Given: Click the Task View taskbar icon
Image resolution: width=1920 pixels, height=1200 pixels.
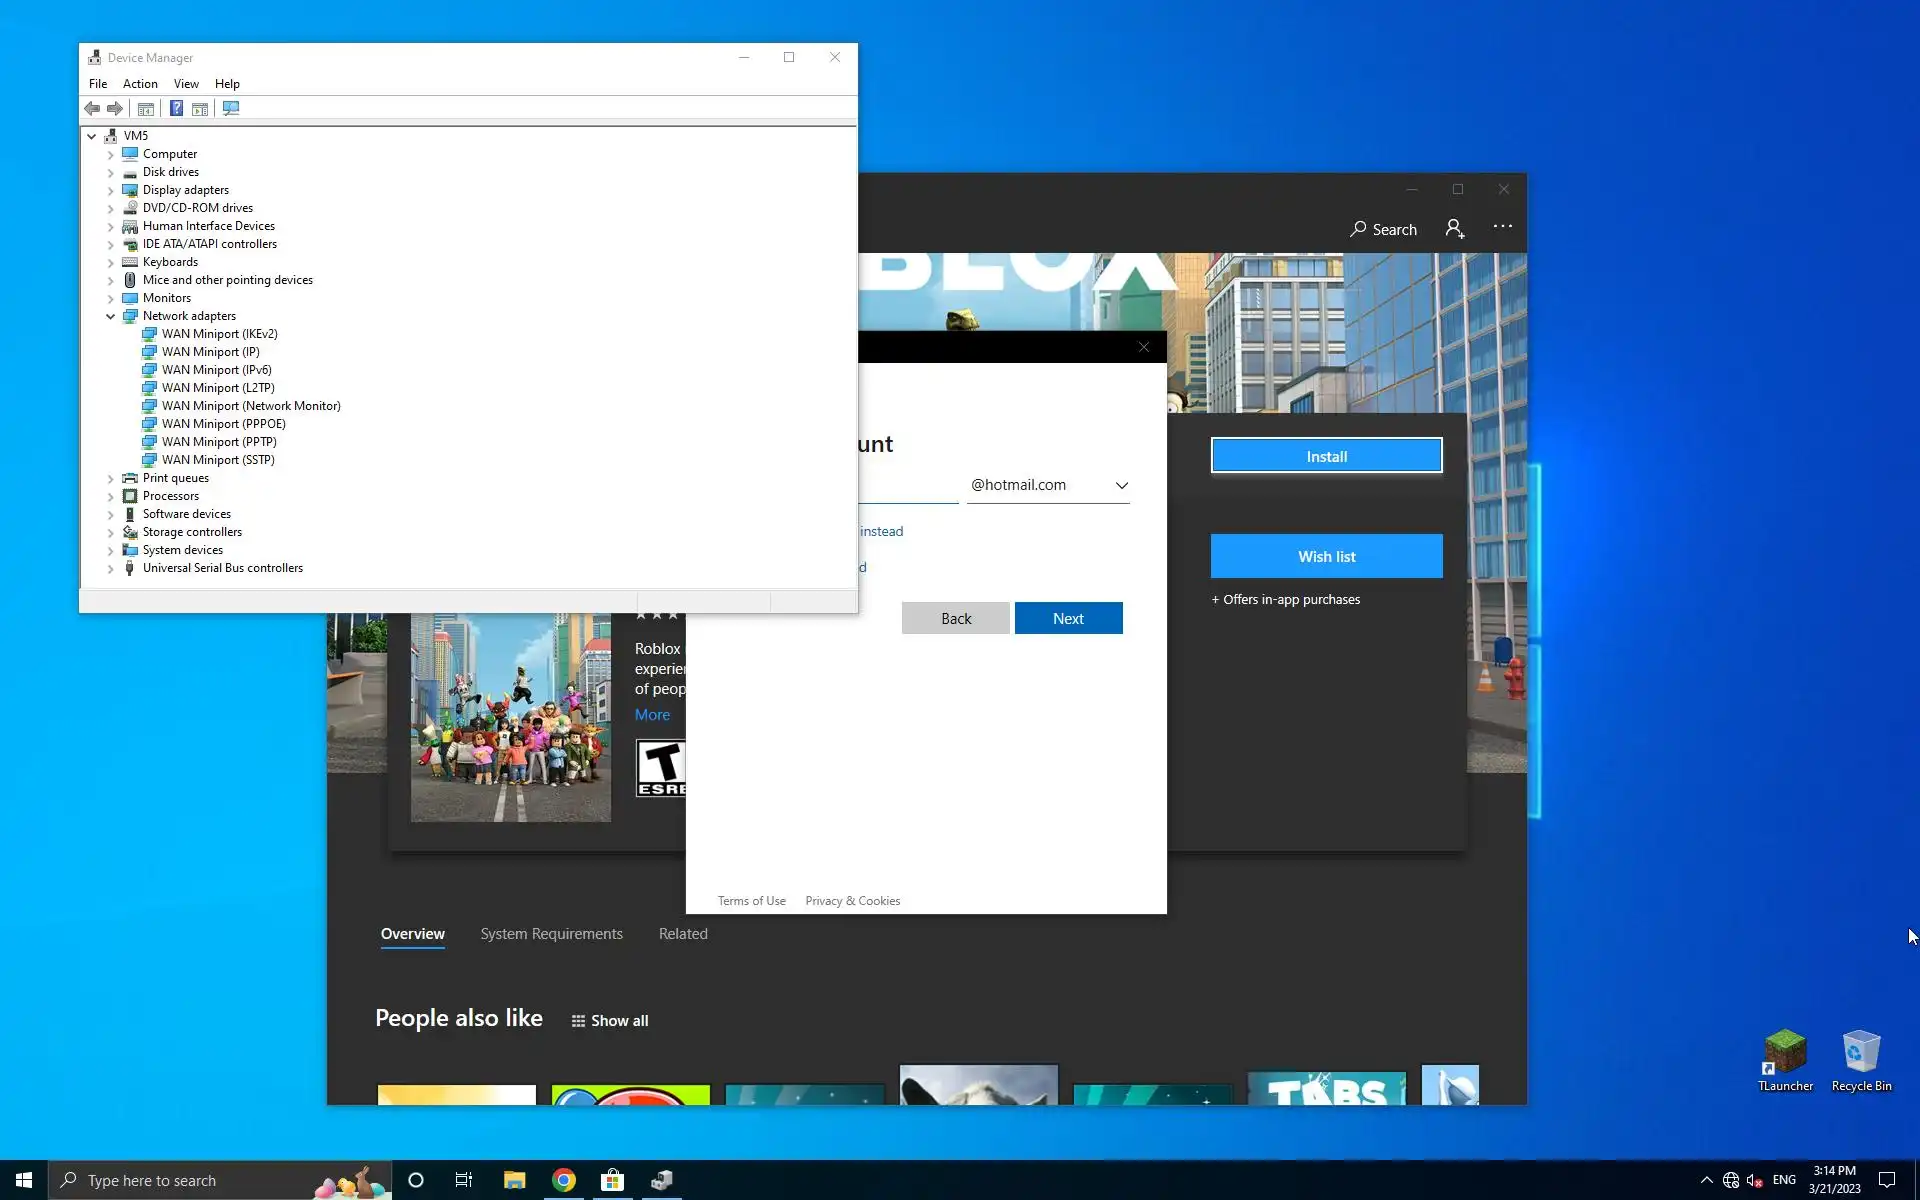Looking at the screenshot, I should coord(464,1180).
